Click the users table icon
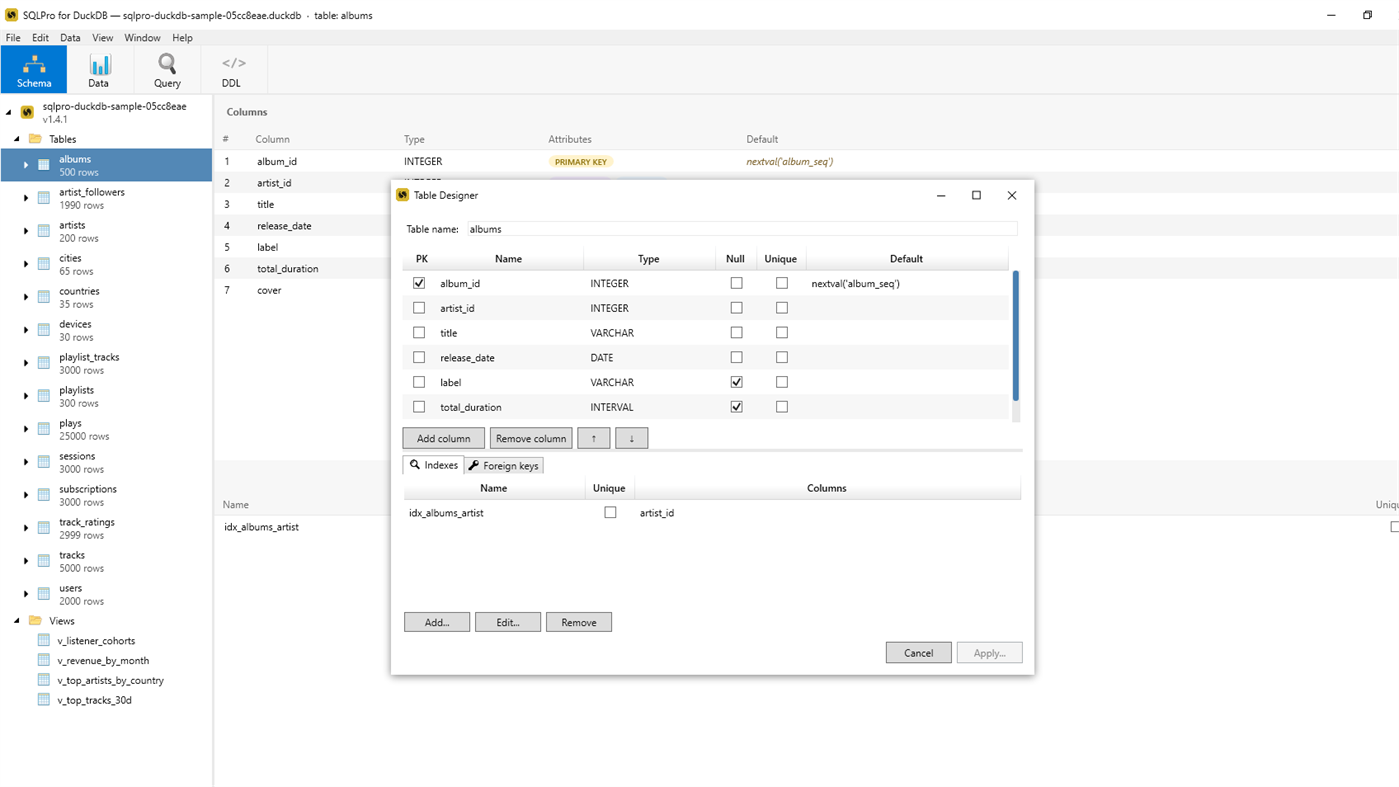The height and width of the screenshot is (787, 1399). [x=44, y=594]
